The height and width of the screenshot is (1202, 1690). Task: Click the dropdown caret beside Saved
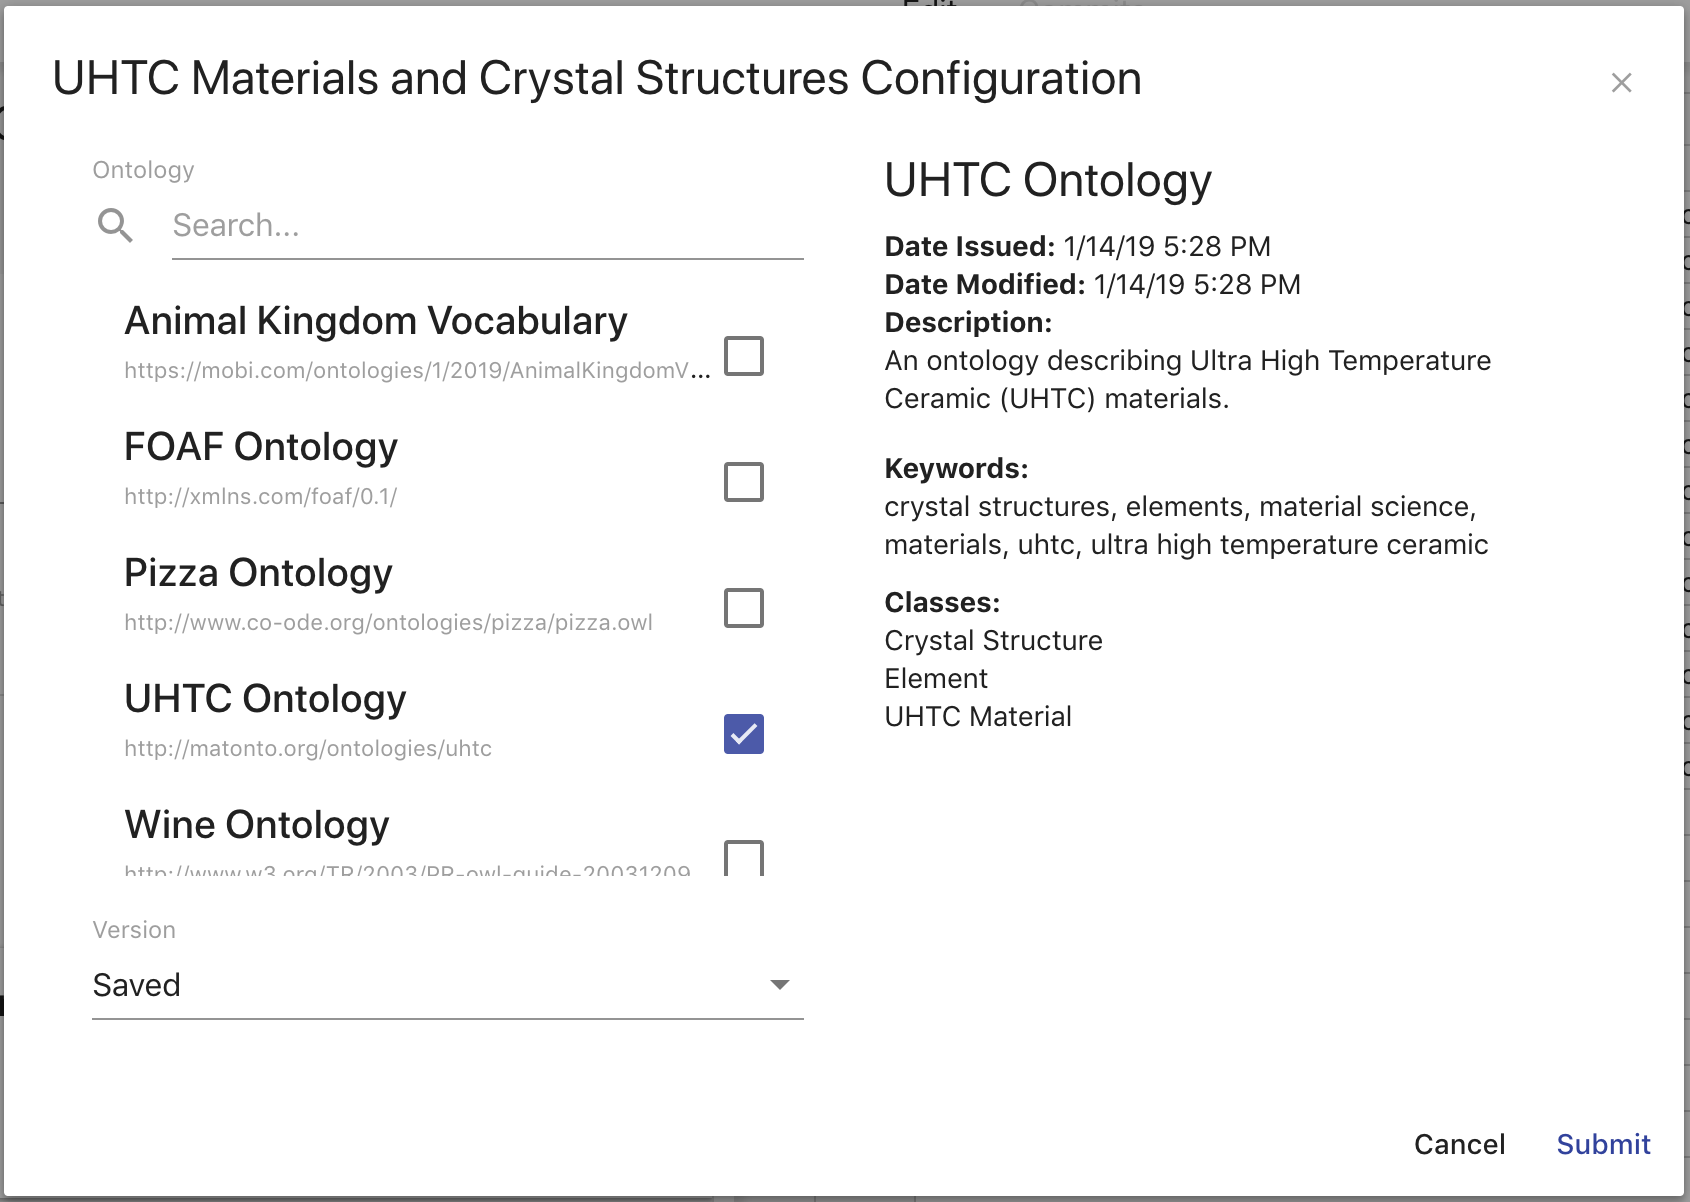coord(780,985)
